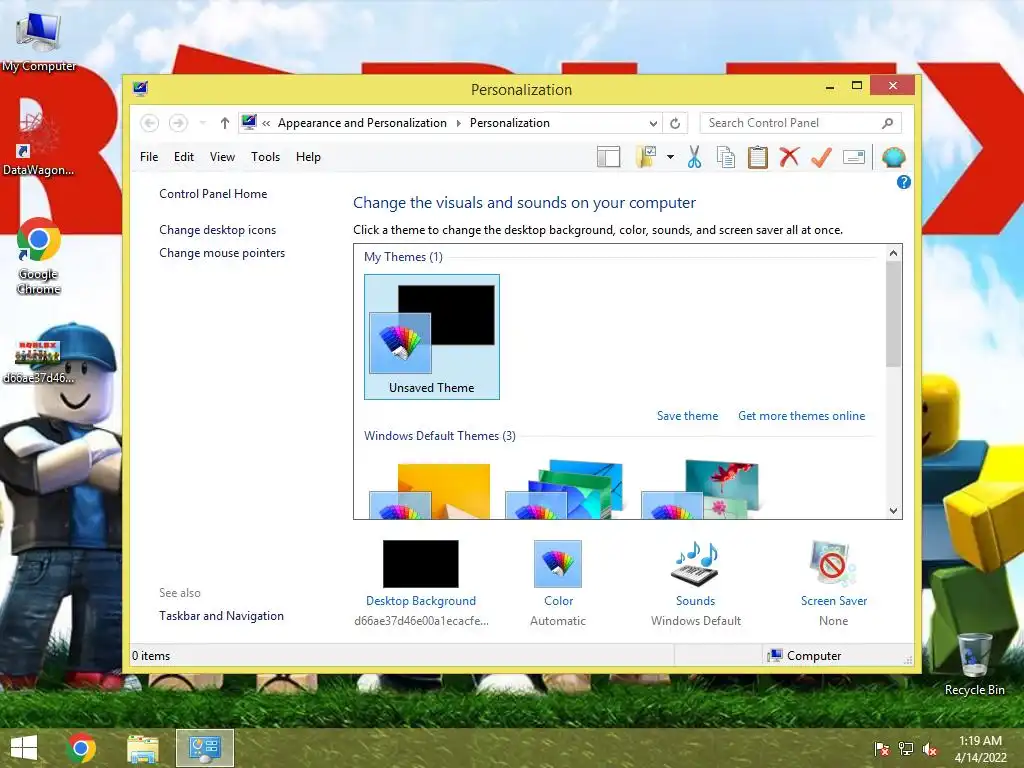Click the Google Chrome desktop icon

pyautogui.click(x=39, y=255)
